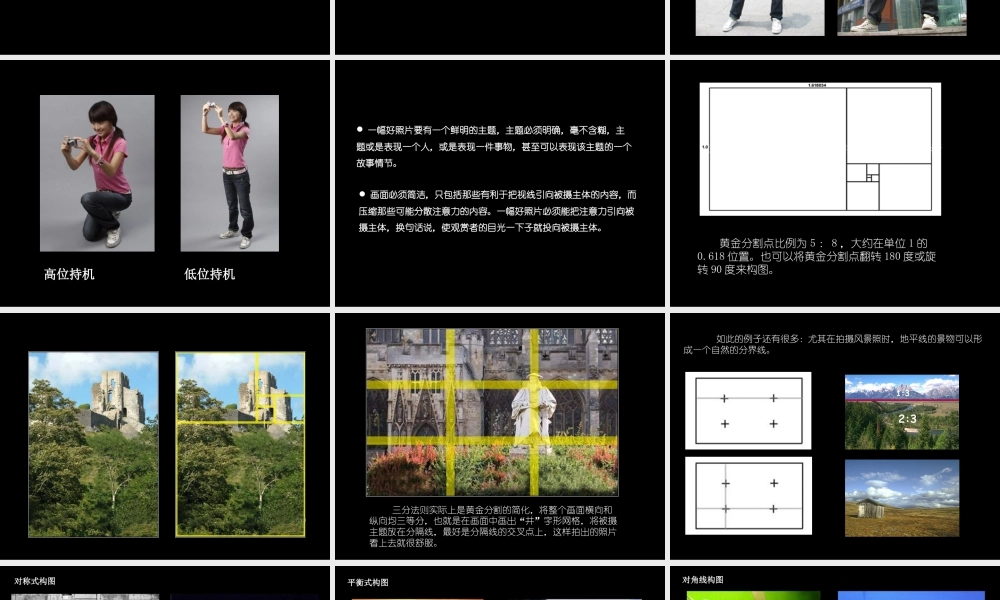The width and height of the screenshot is (1000, 600).
Task: Click the standing girl raising camera photo
Action: point(229,173)
